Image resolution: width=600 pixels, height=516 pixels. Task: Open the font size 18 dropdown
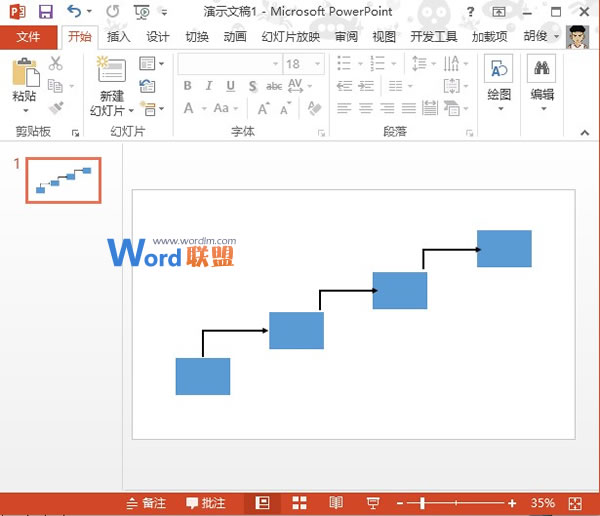[x=317, y=64]
